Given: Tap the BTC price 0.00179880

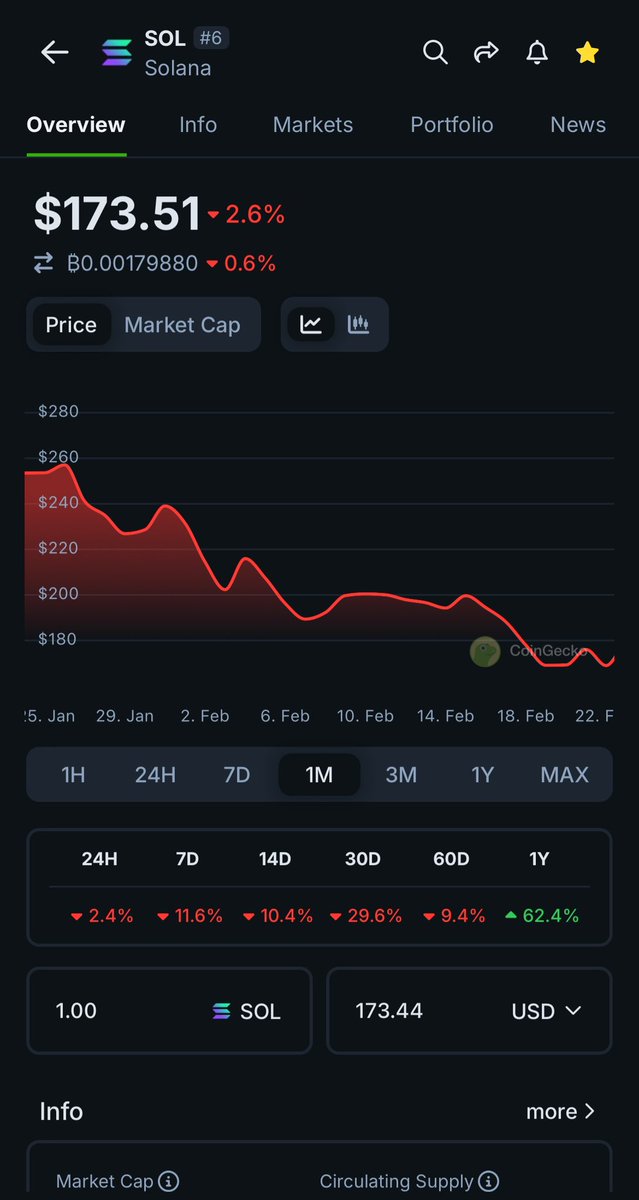Looking at the screenshot, I should pos(131,263).
